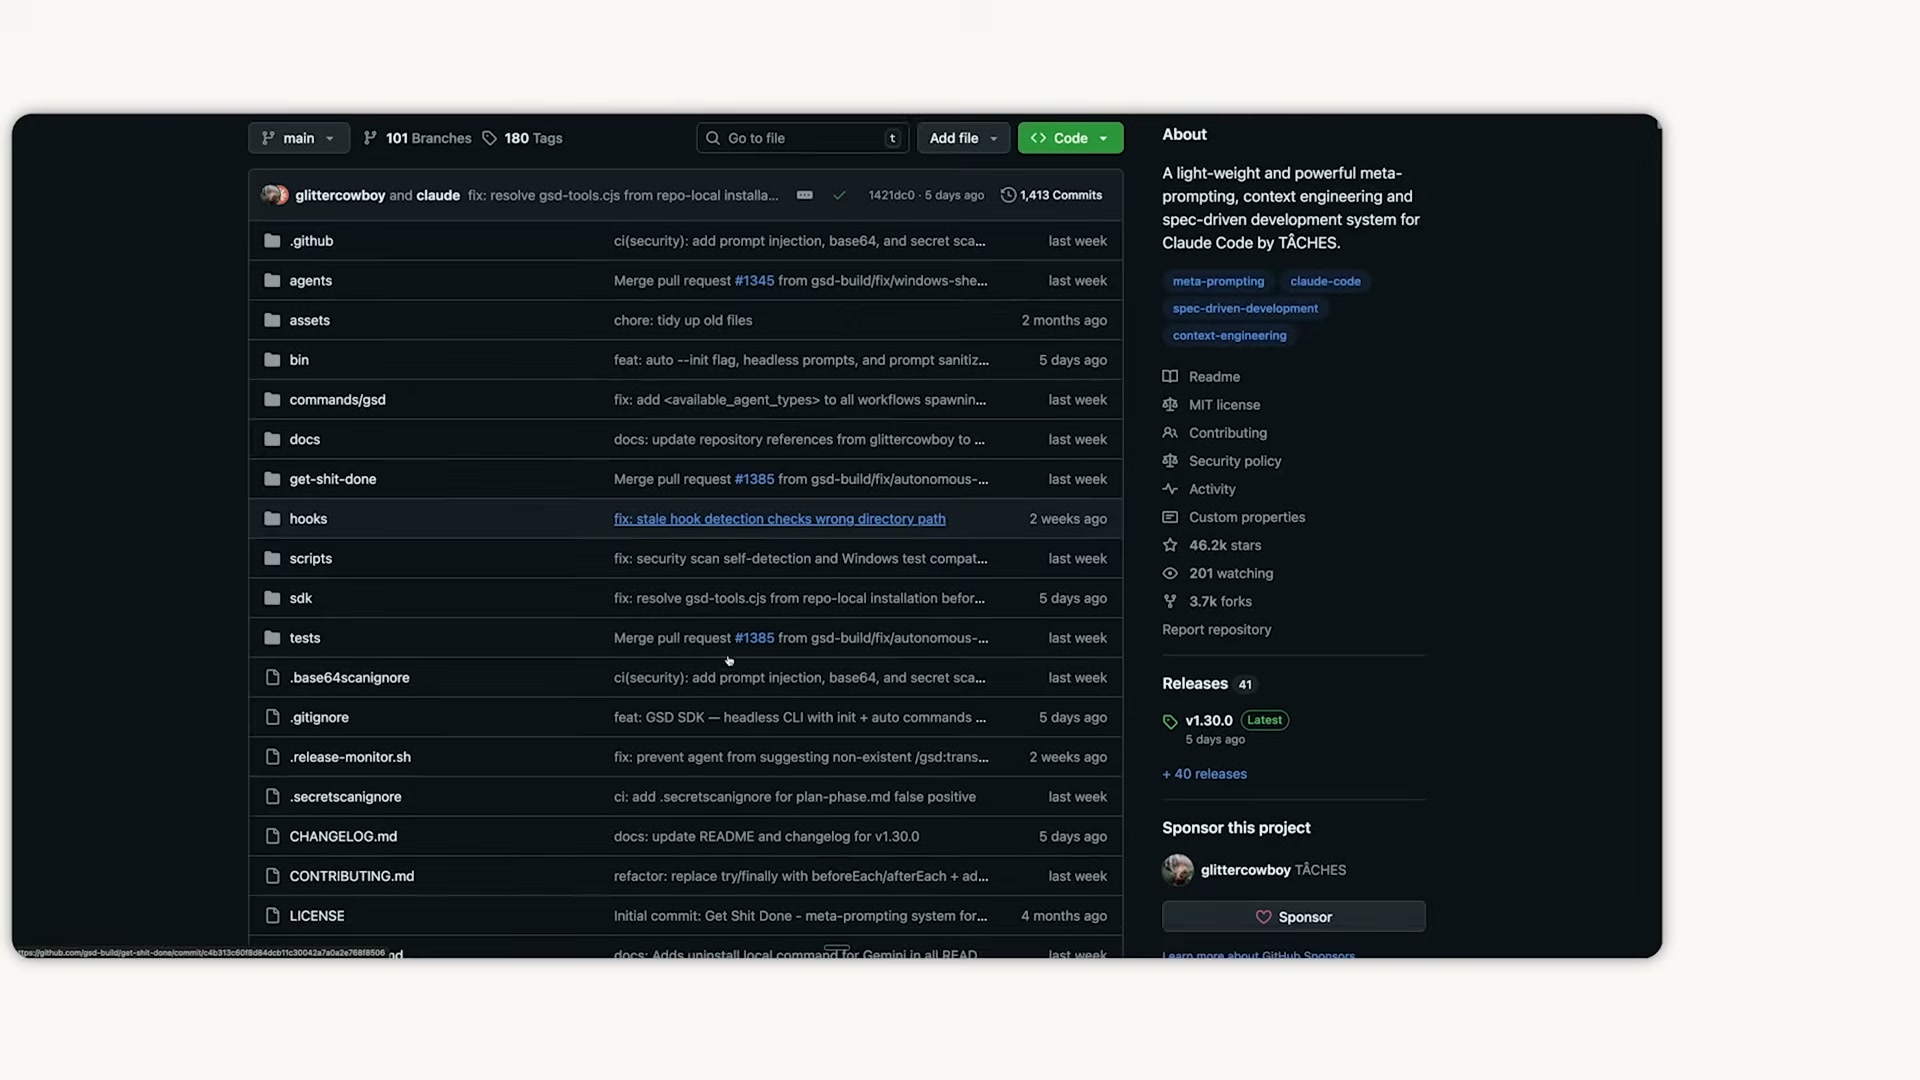The width and height of the screenshot is (1920, 1080).
Task: Open the .github folder
Action: coord(311,241)
